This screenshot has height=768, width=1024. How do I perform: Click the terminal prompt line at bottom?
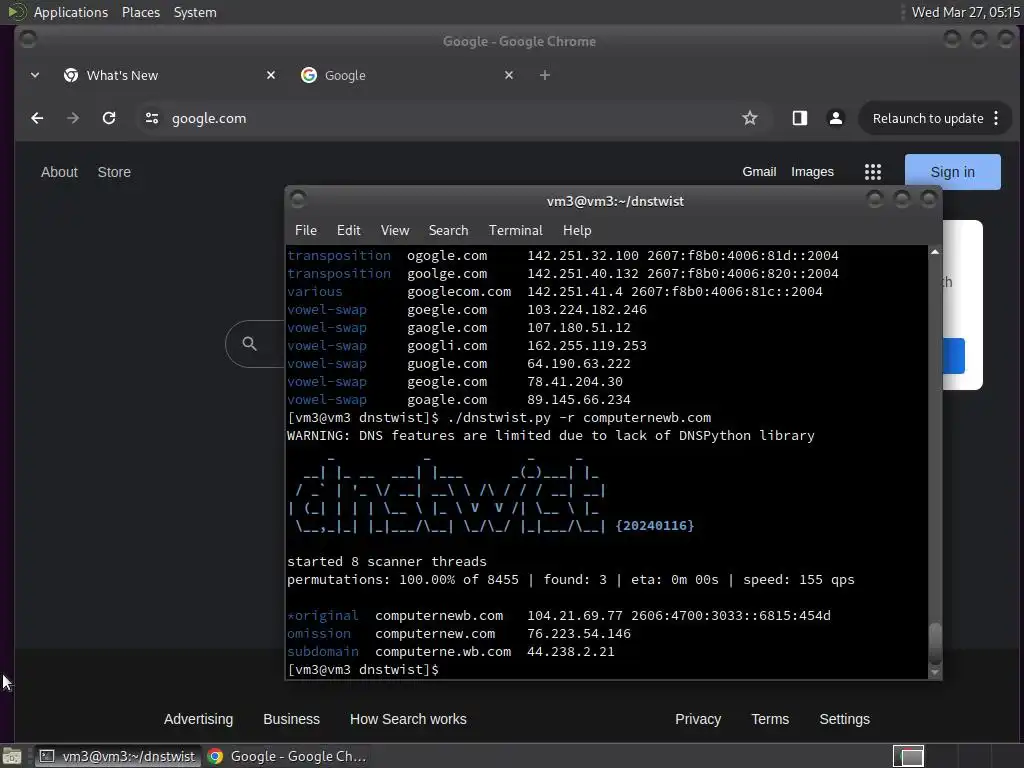[363, 669]
